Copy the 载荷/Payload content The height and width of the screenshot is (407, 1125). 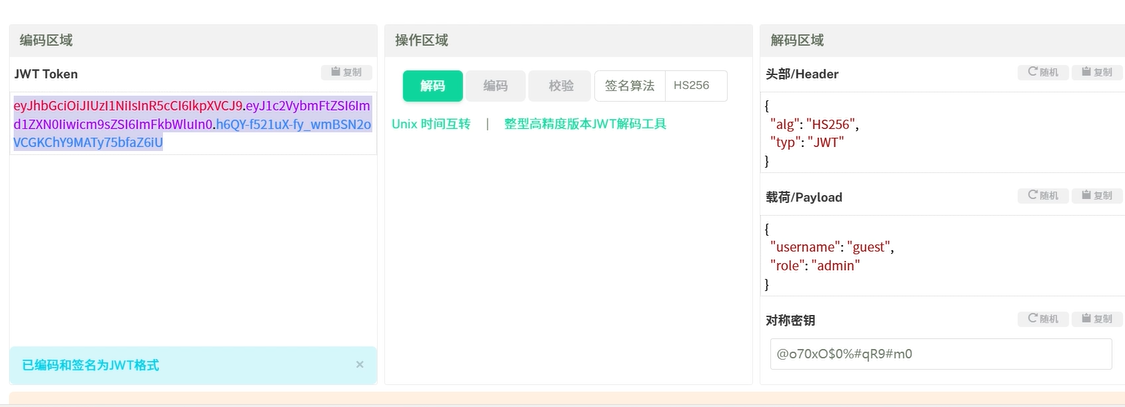1097,196
